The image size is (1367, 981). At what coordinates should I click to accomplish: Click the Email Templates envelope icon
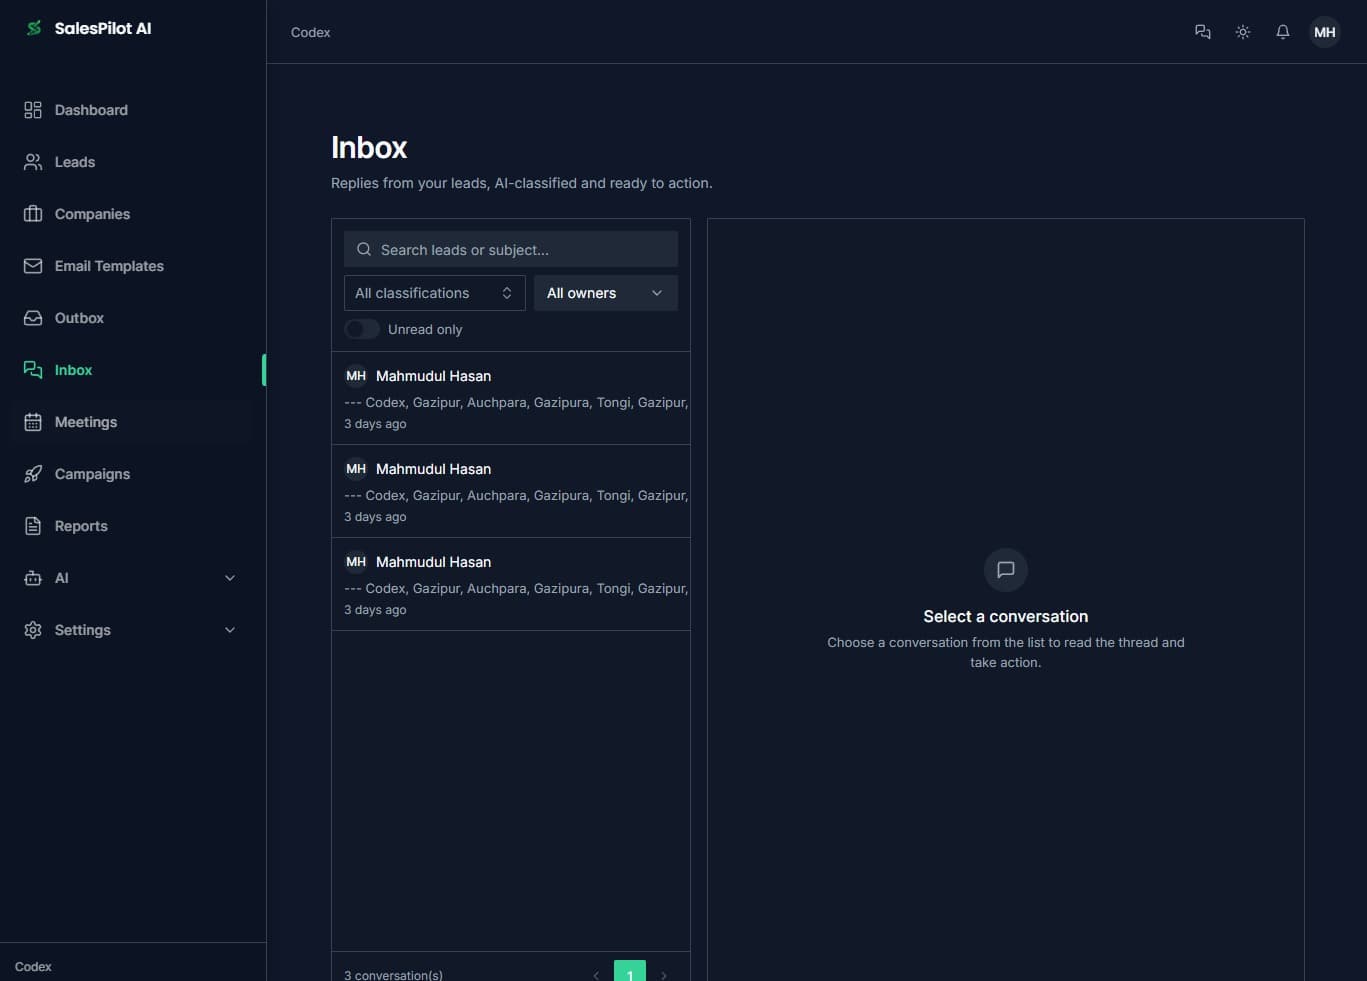(33, 266)
